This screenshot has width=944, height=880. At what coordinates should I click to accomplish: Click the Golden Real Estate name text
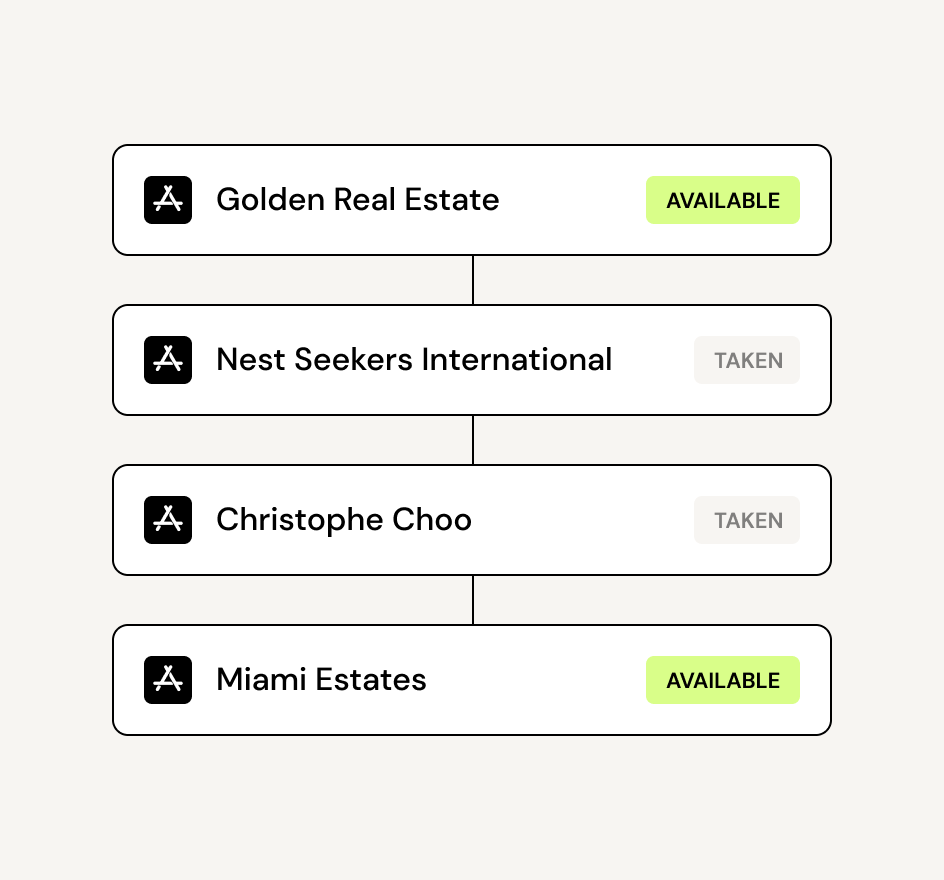tap(357, 200)
